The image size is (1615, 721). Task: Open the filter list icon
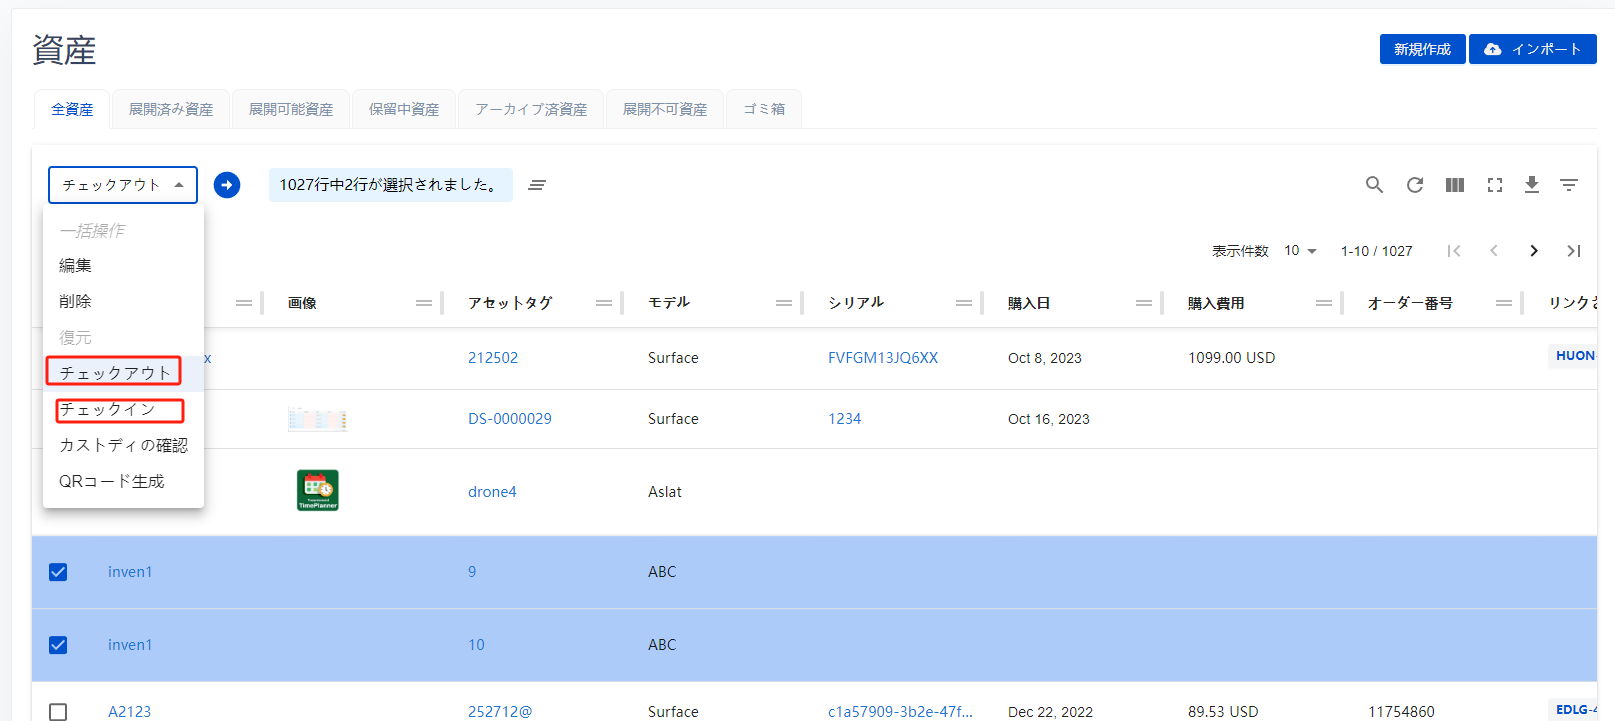coord(1568,185)
